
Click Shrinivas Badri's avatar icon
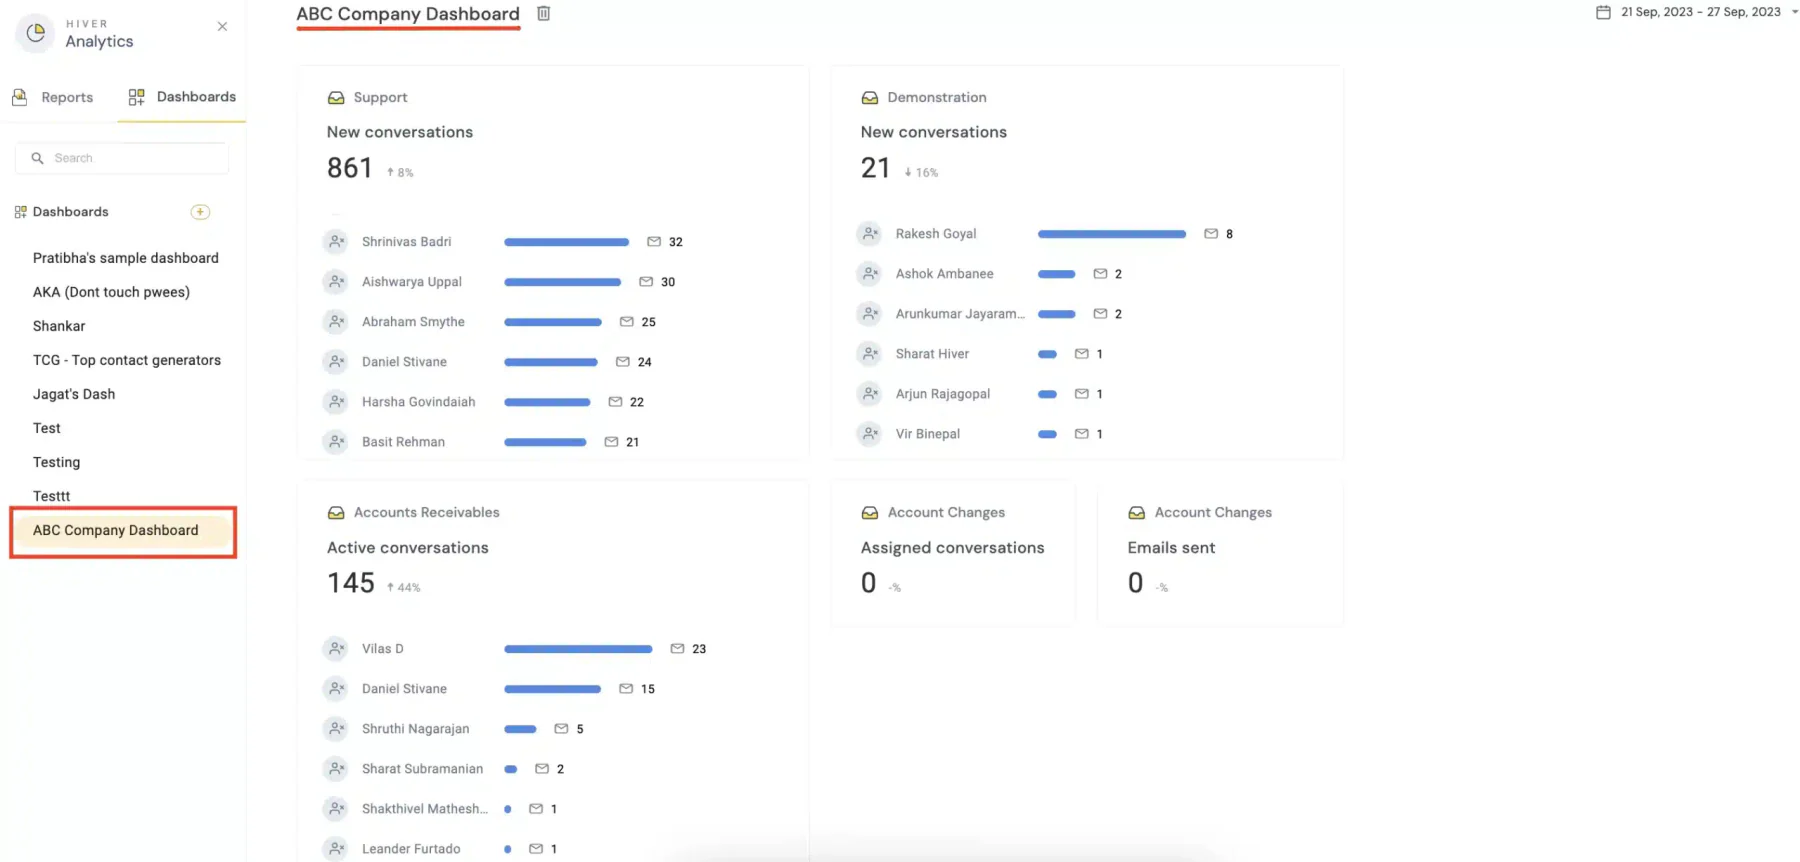tap(336, 242)
